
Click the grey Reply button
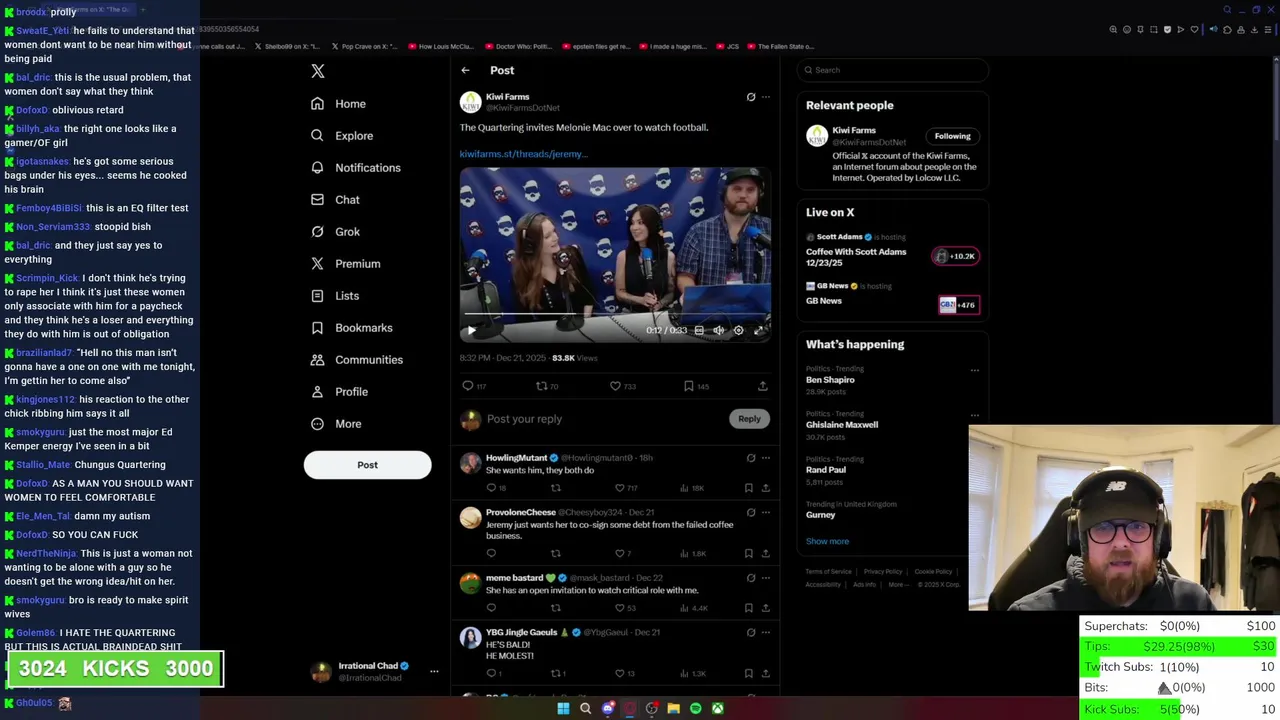pyautogui.click(x=749, y=419)
